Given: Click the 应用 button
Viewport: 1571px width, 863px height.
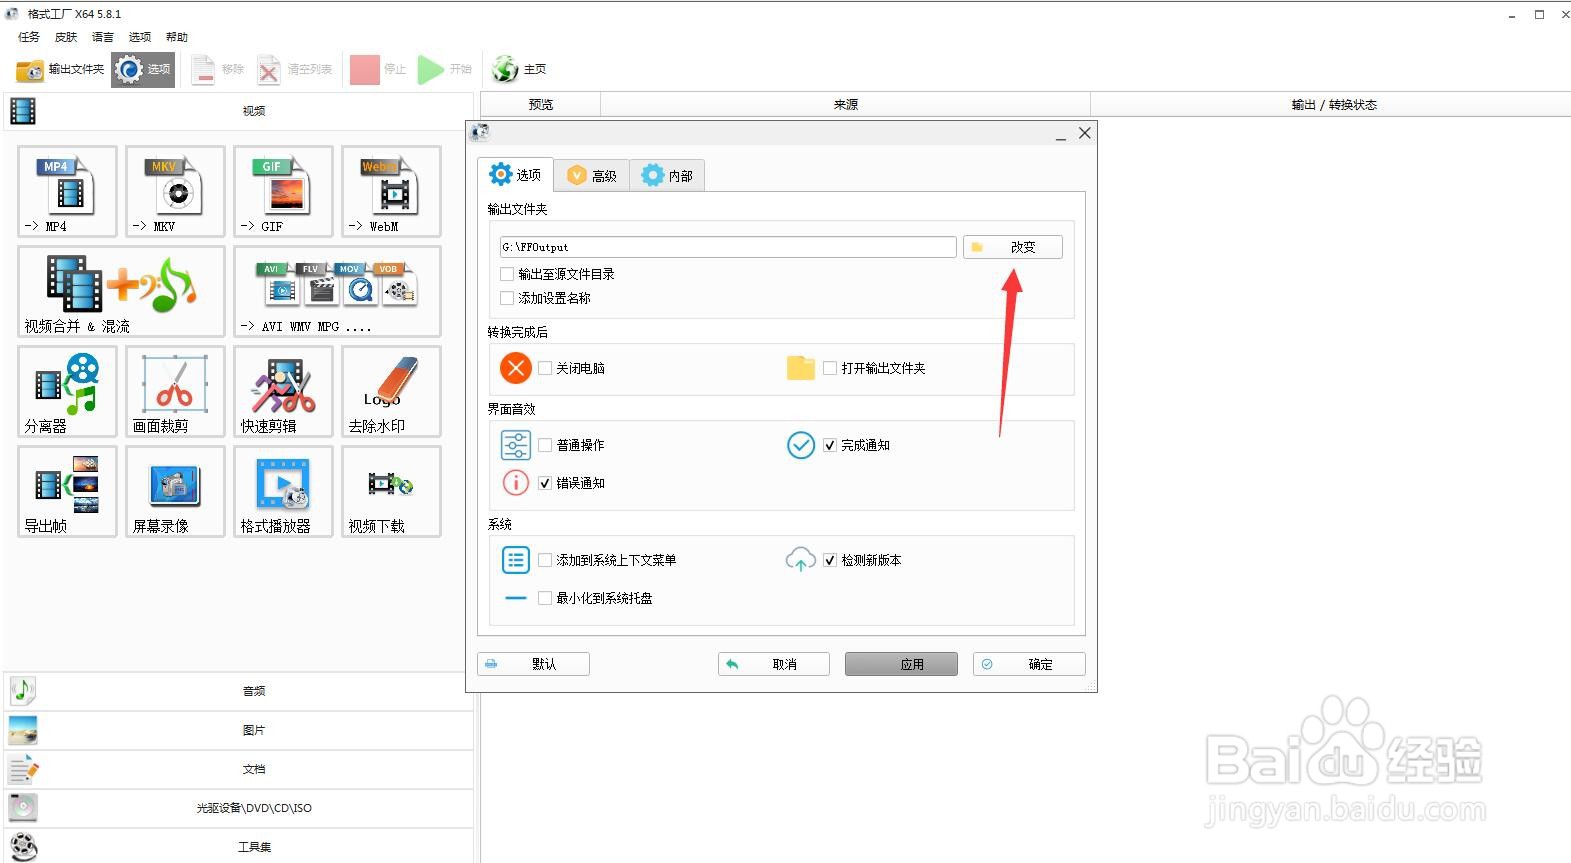Looking at the screenshot, I should [901, 664].
